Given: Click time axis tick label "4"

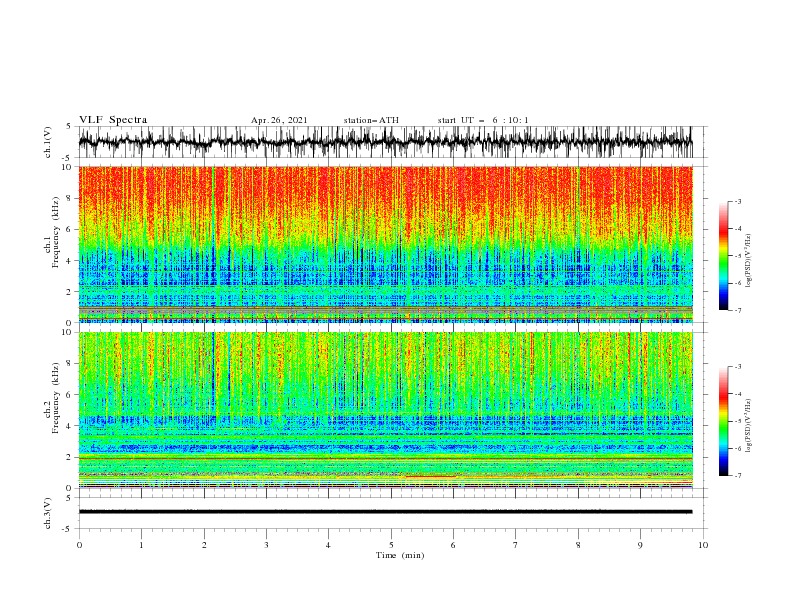Looking at the screenshot, I should click(x=328, y=545).
